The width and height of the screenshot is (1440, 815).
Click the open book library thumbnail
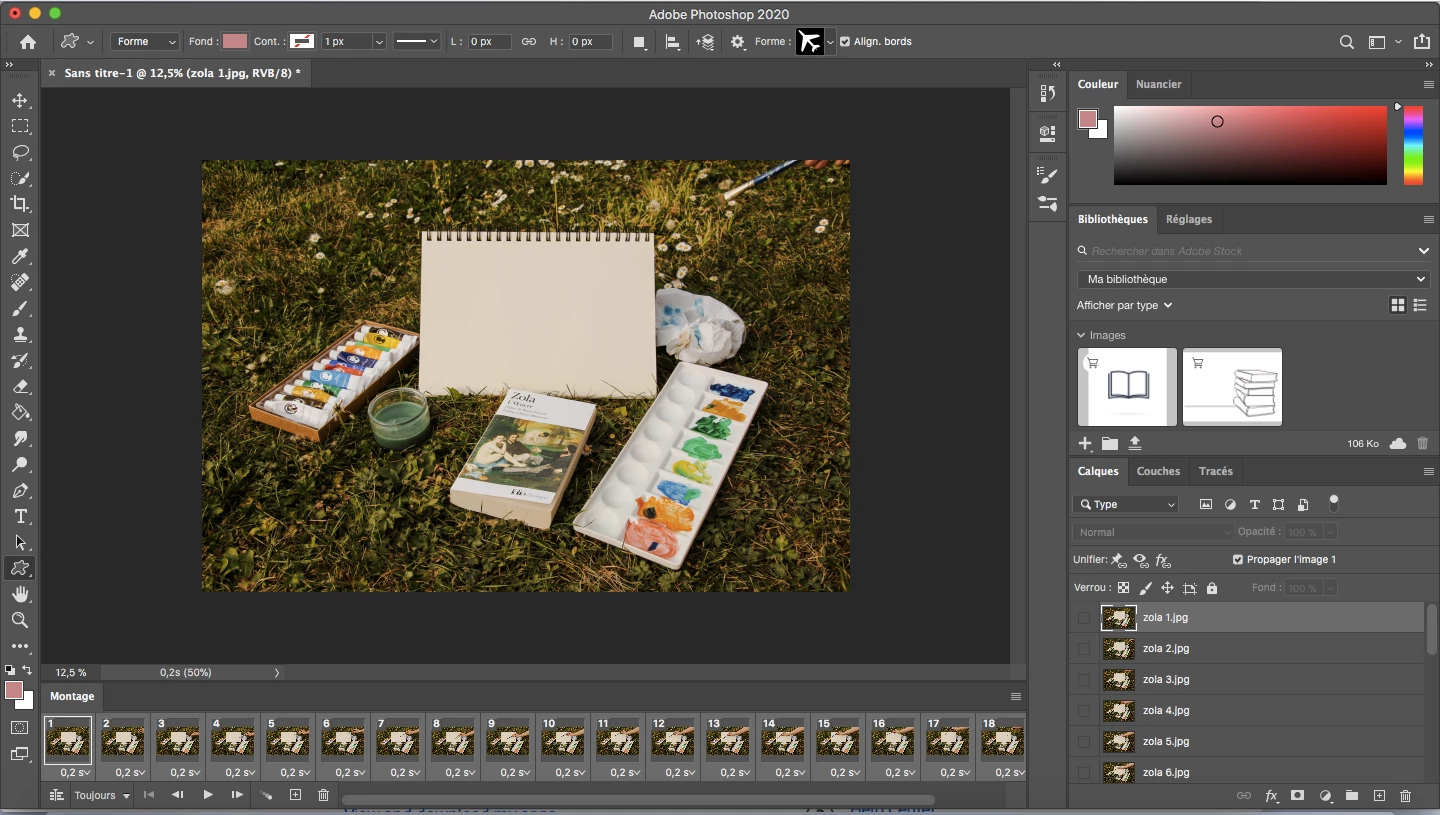click(1127, 387)
